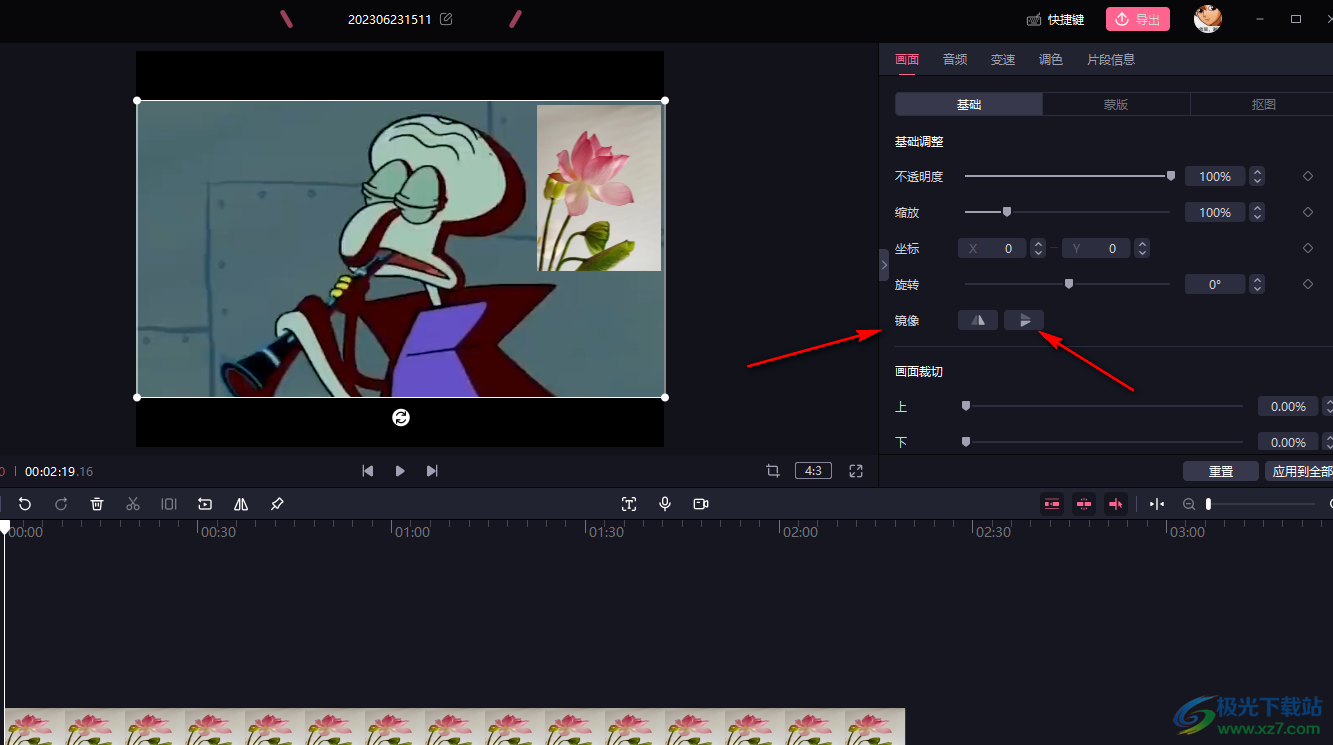The height and width of the screenshot is (745, 1333).
Task: Click the scissors split icon
Action: tap(133, 504)
